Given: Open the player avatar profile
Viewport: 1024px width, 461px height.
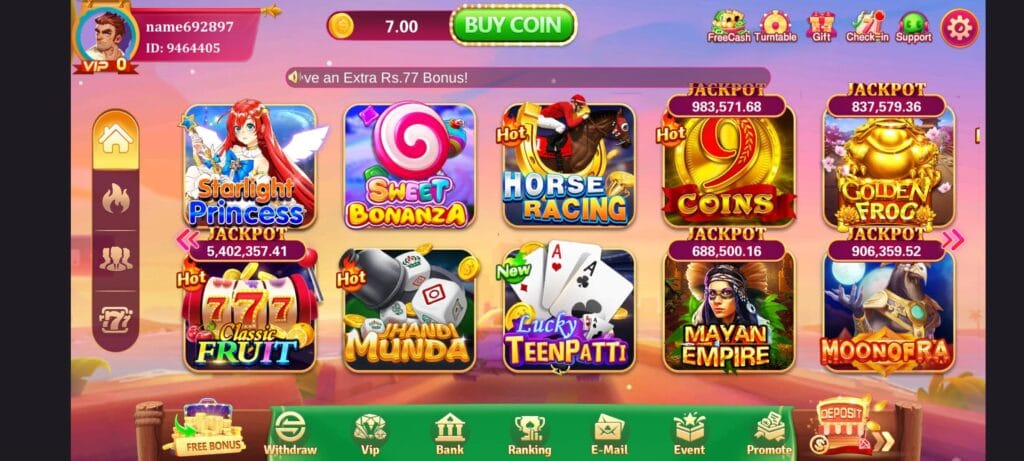Looking at the screenshot, I should tap(106, 35).
